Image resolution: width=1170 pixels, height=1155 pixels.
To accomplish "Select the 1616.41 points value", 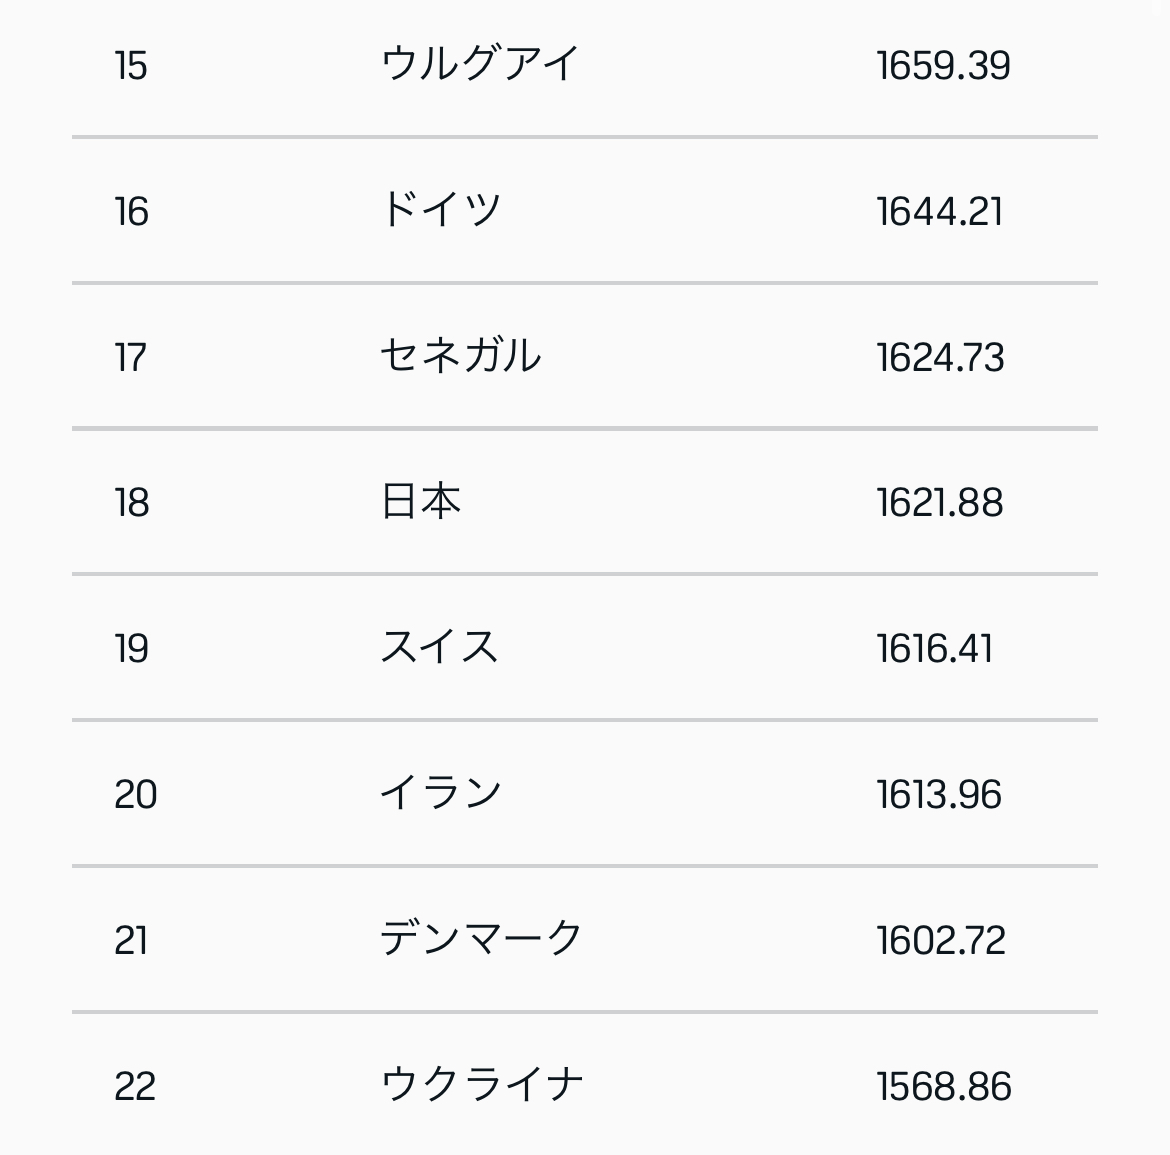I will click(934, 648).
